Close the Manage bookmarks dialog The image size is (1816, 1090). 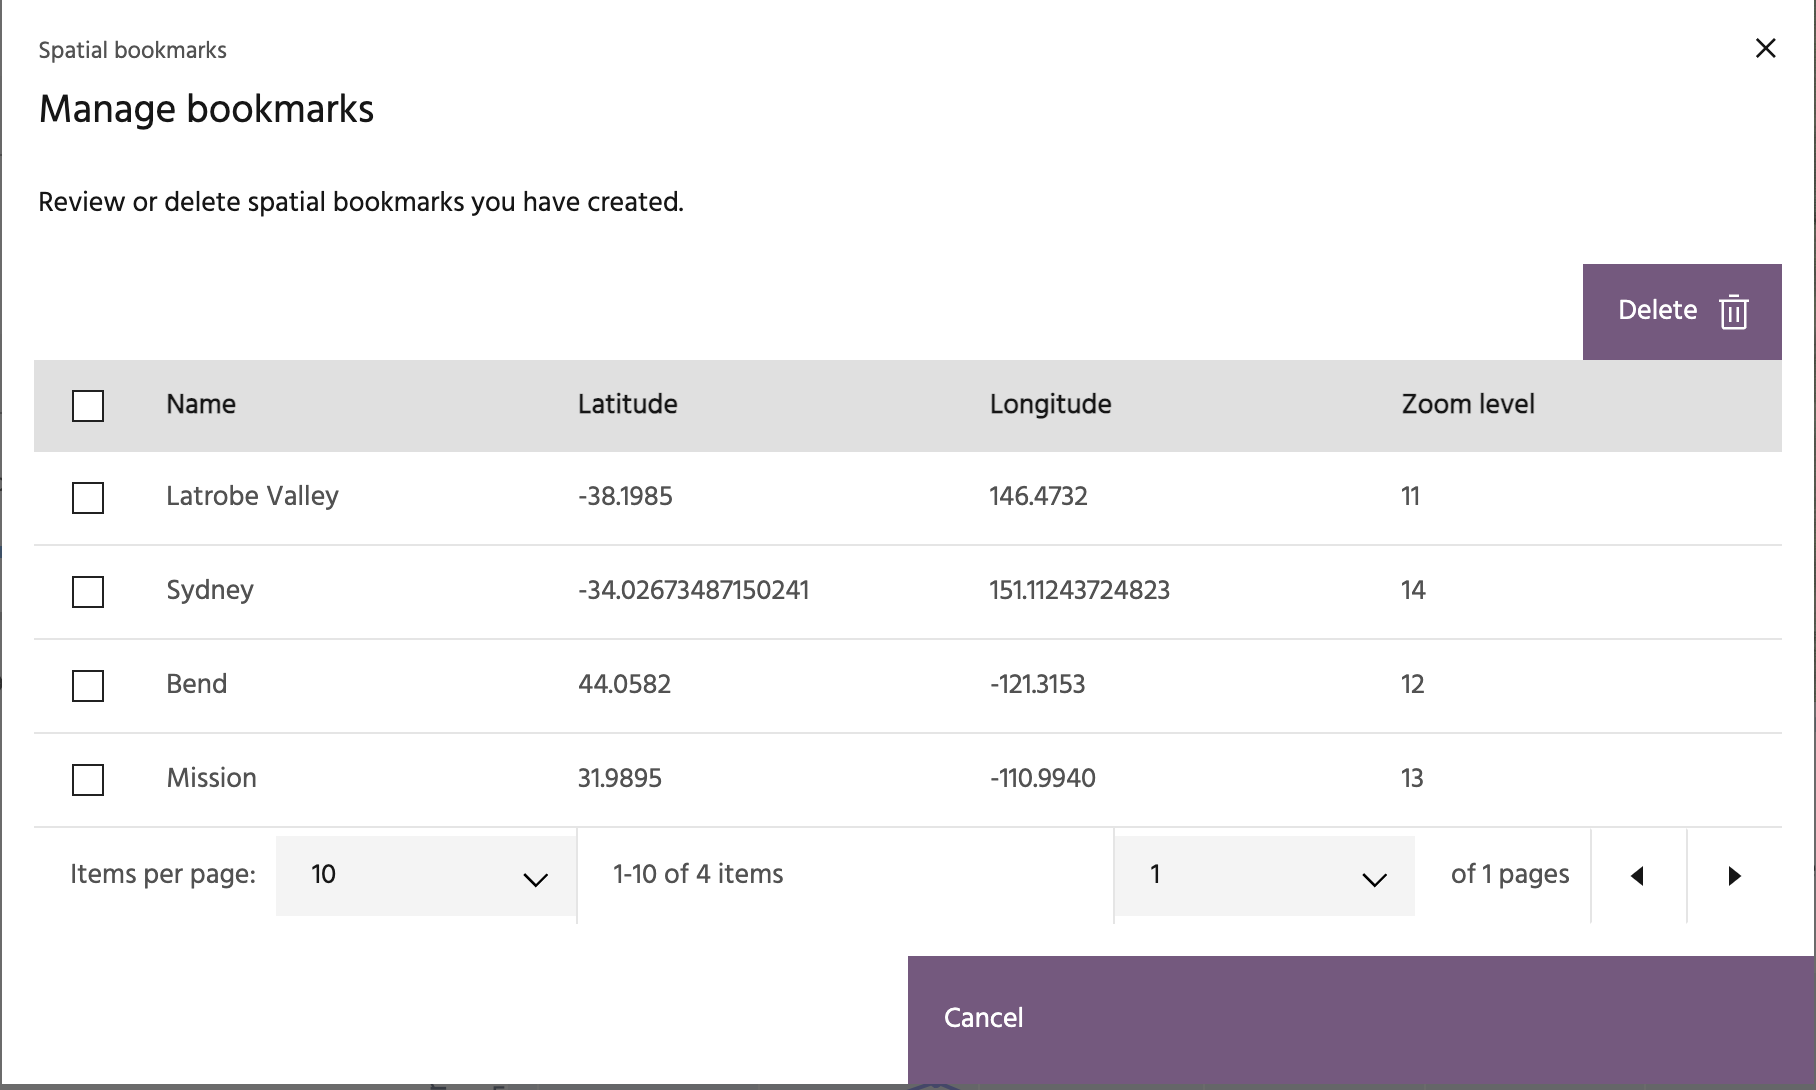(x=1765, y=49)
